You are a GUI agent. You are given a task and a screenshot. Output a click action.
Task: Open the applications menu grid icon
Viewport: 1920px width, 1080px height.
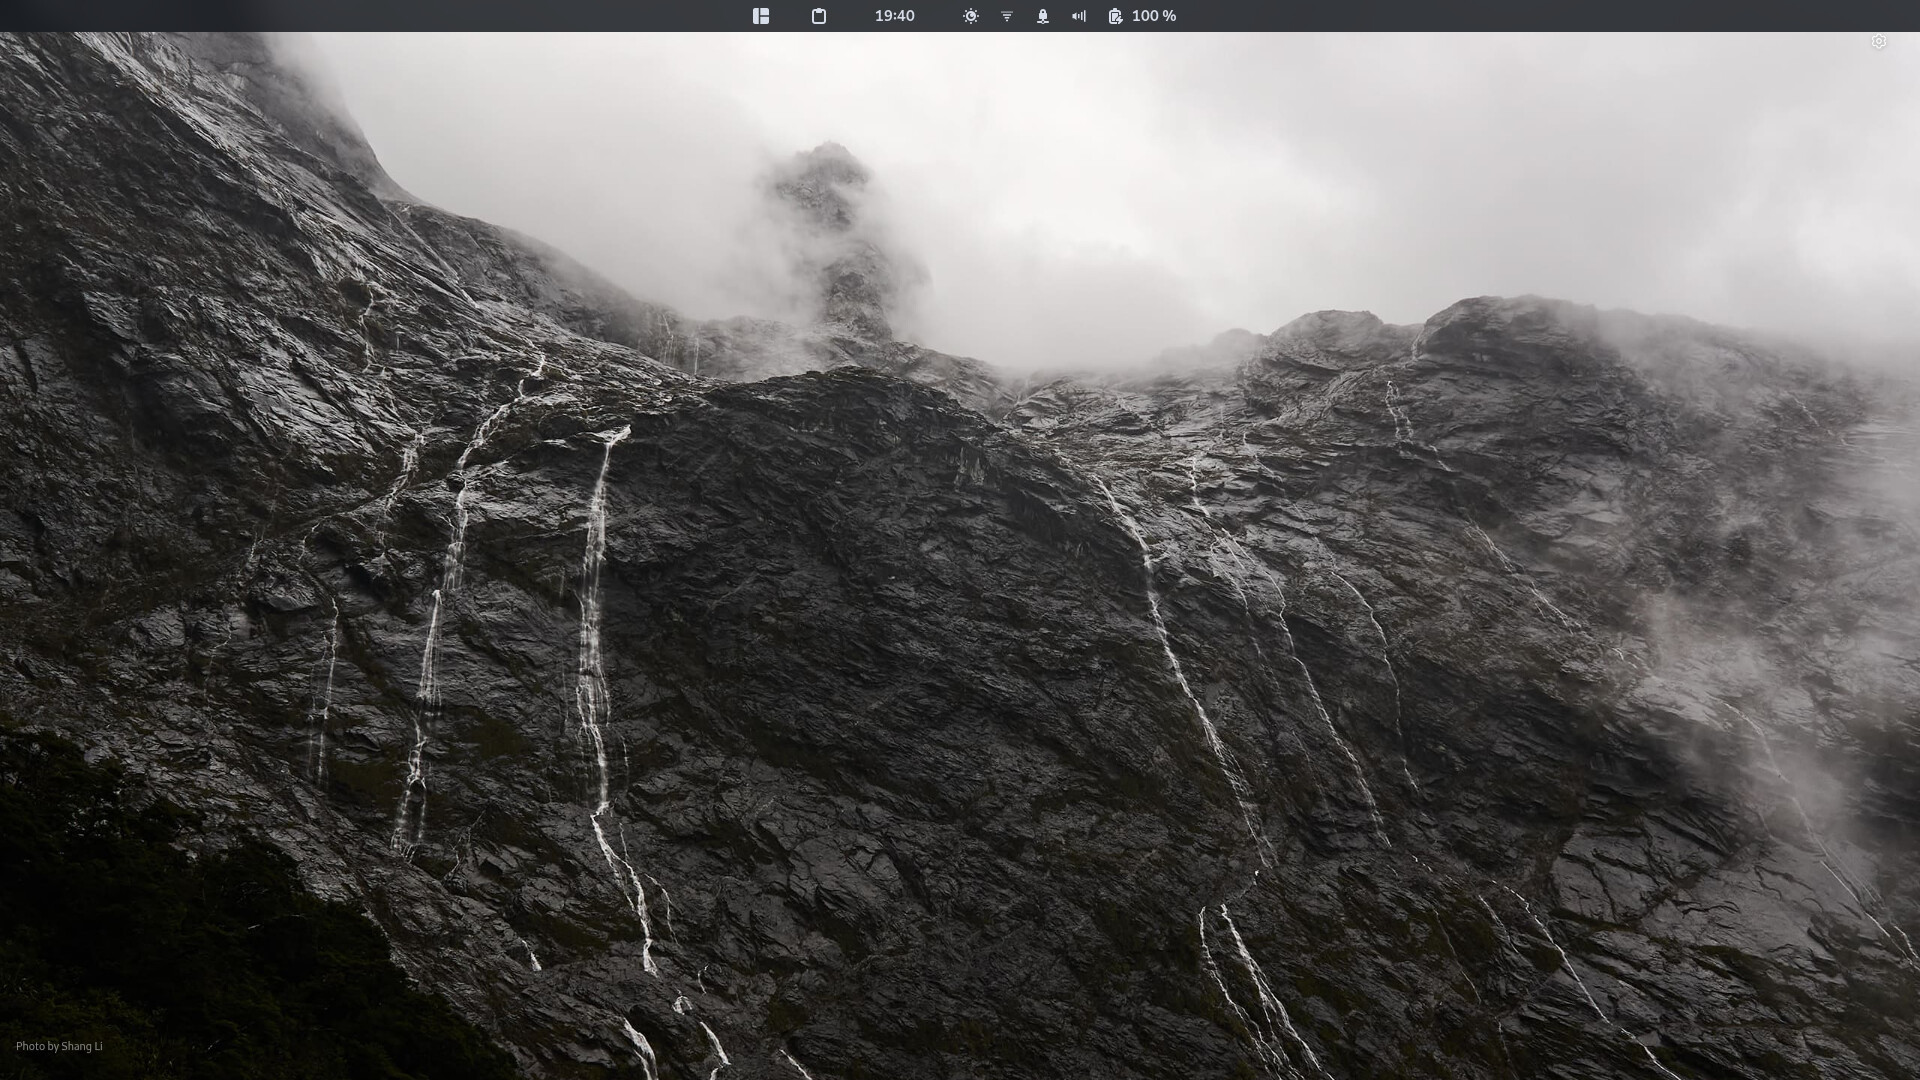click(x=761, y=16)
